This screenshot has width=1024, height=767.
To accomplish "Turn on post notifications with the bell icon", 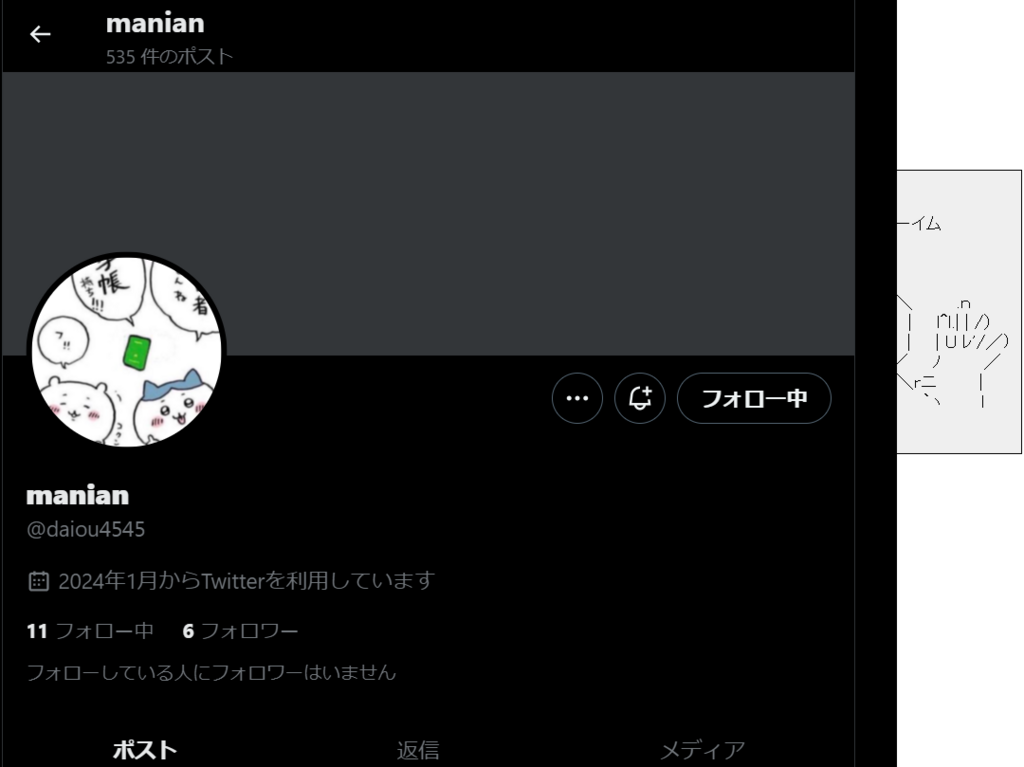I will click(x=640, y=399).
